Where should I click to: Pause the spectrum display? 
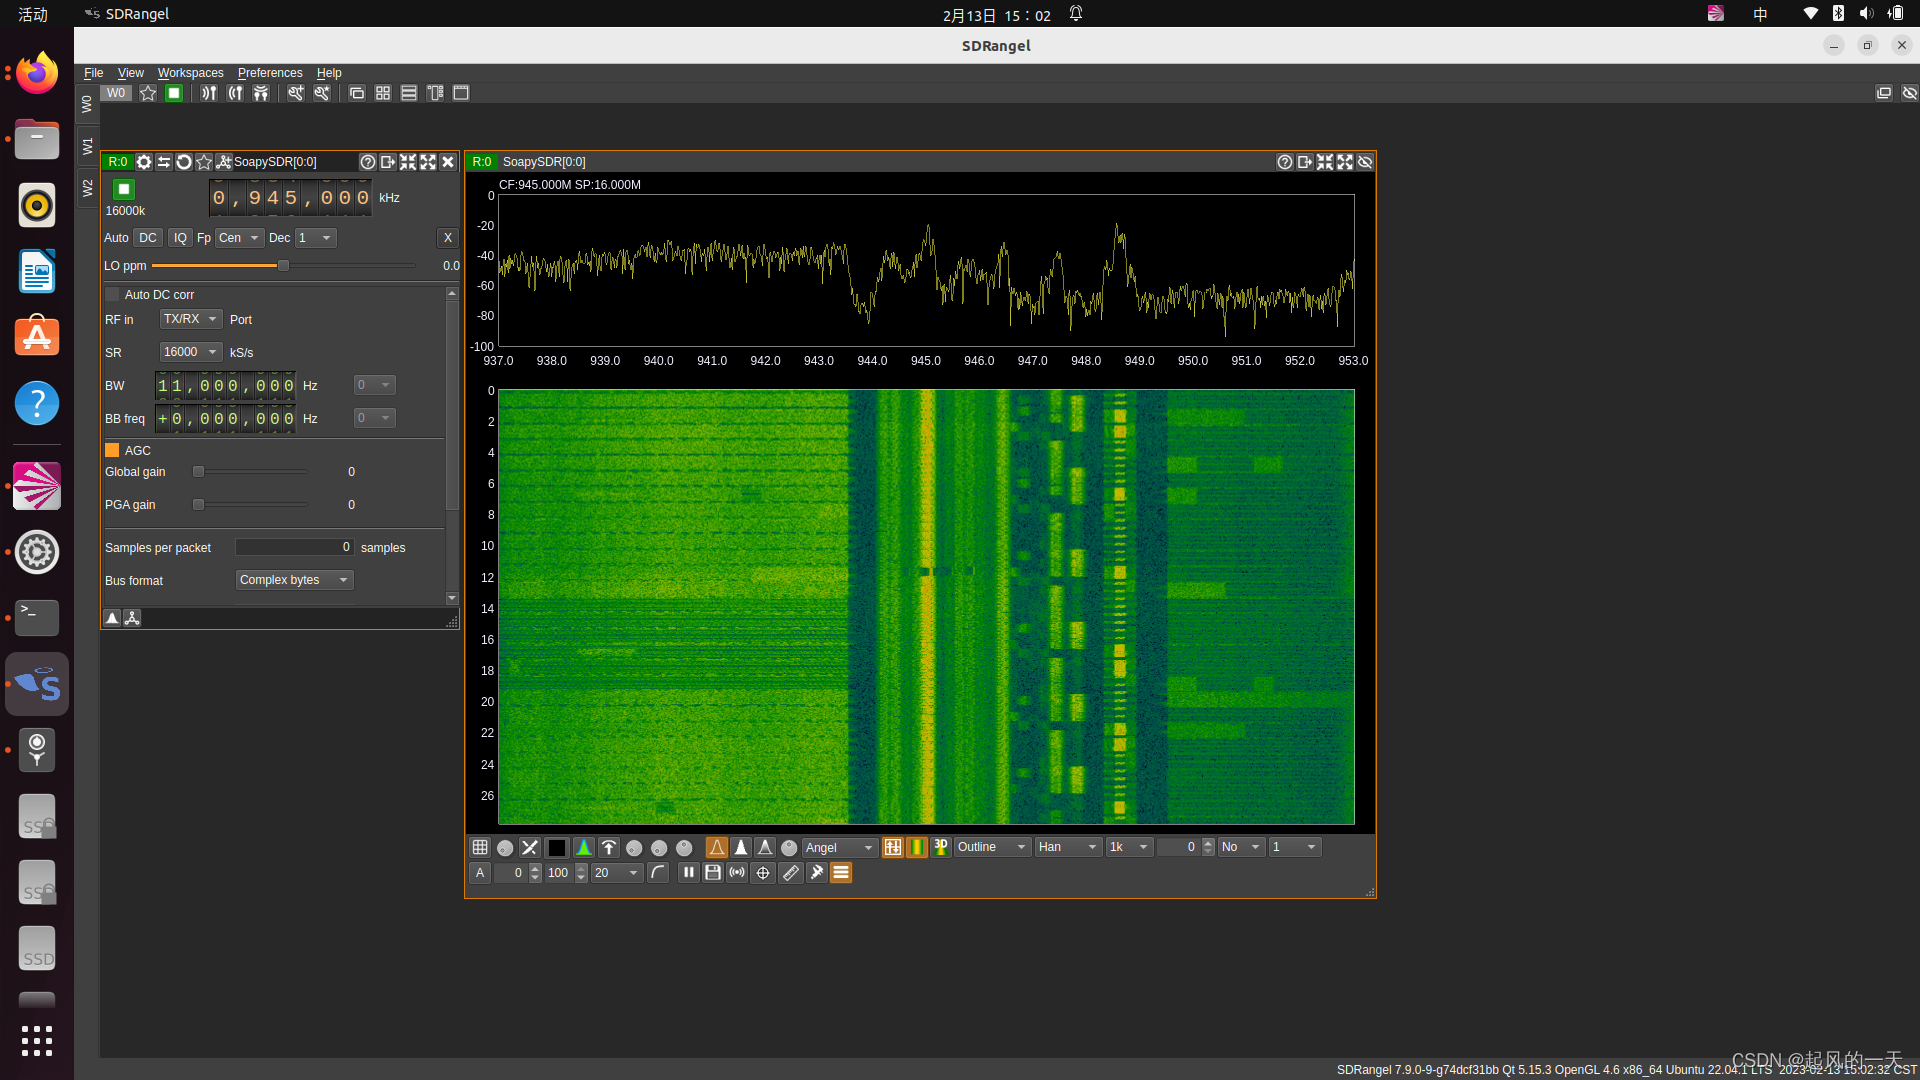[688, 873]
